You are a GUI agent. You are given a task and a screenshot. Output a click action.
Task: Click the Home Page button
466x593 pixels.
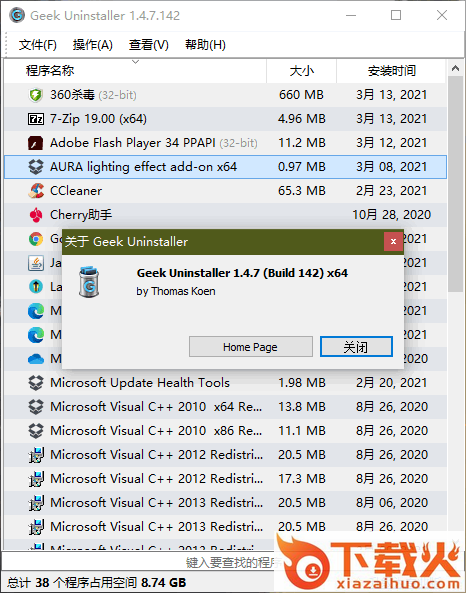point(251,347)
